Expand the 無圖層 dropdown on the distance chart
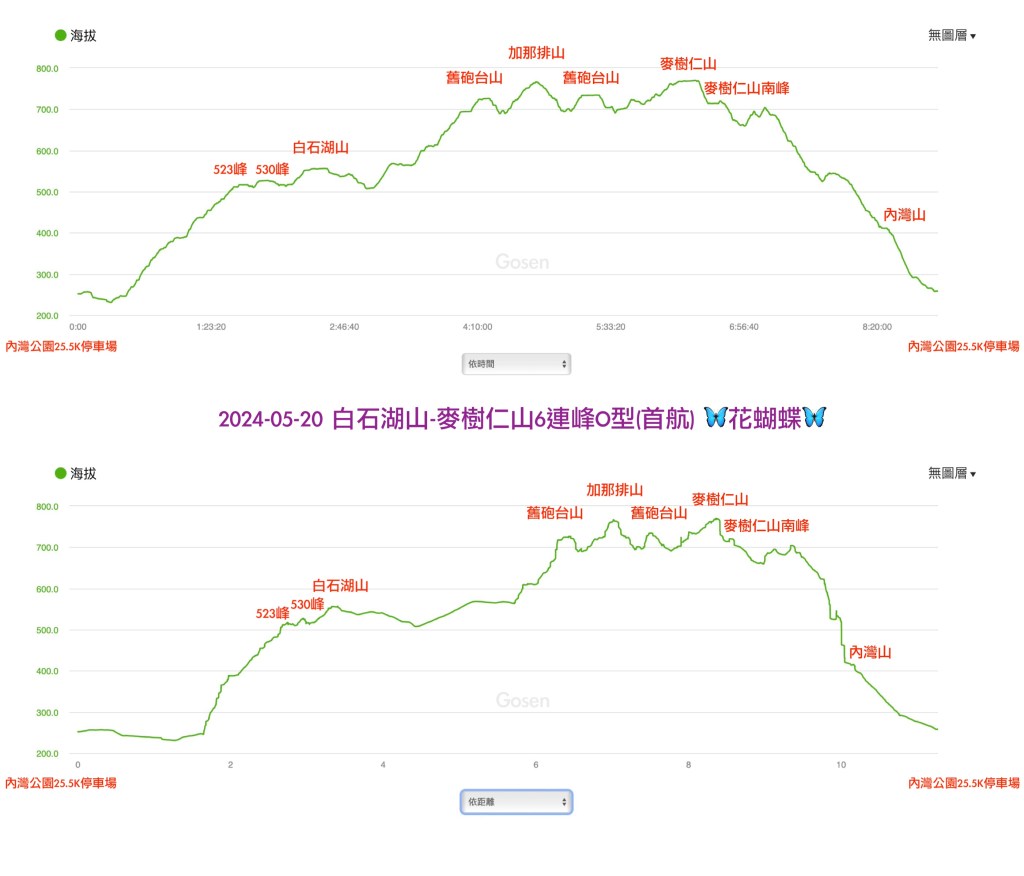The height and width of the screenshot is (876, 1024). tap(951, 474)
